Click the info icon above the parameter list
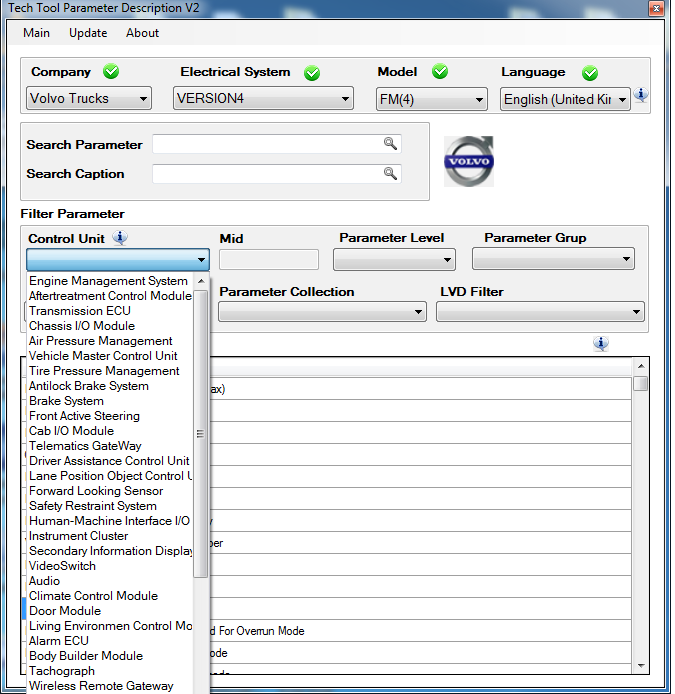 tap(600, 343)
